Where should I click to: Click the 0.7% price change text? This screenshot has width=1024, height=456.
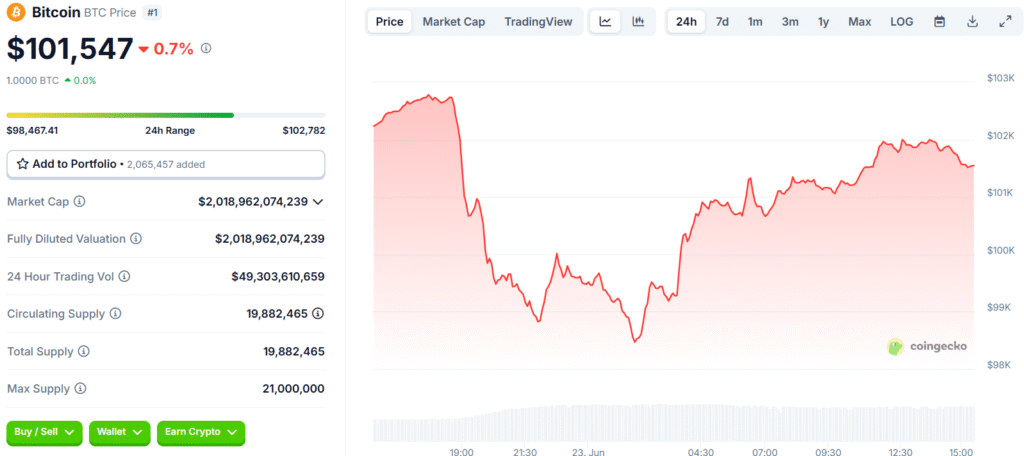coord(173,49)
